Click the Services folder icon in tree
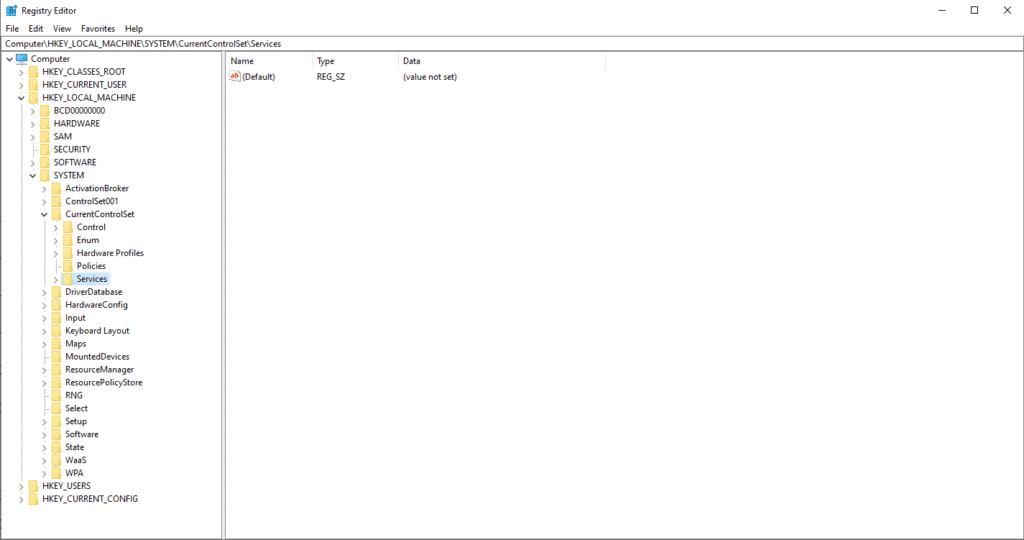This screenshot has height=540, width=1024. click(x=68, y=279)
